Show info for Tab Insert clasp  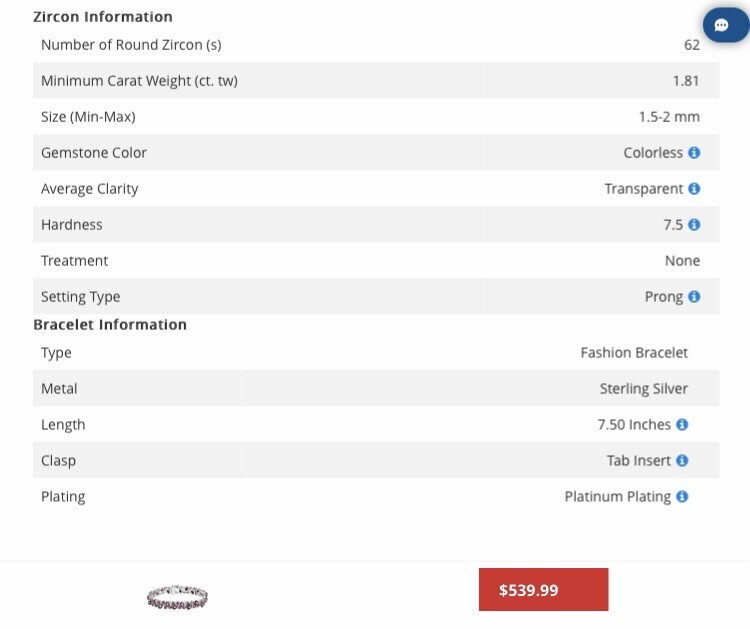pyautogui.click(x=682, y=460)
